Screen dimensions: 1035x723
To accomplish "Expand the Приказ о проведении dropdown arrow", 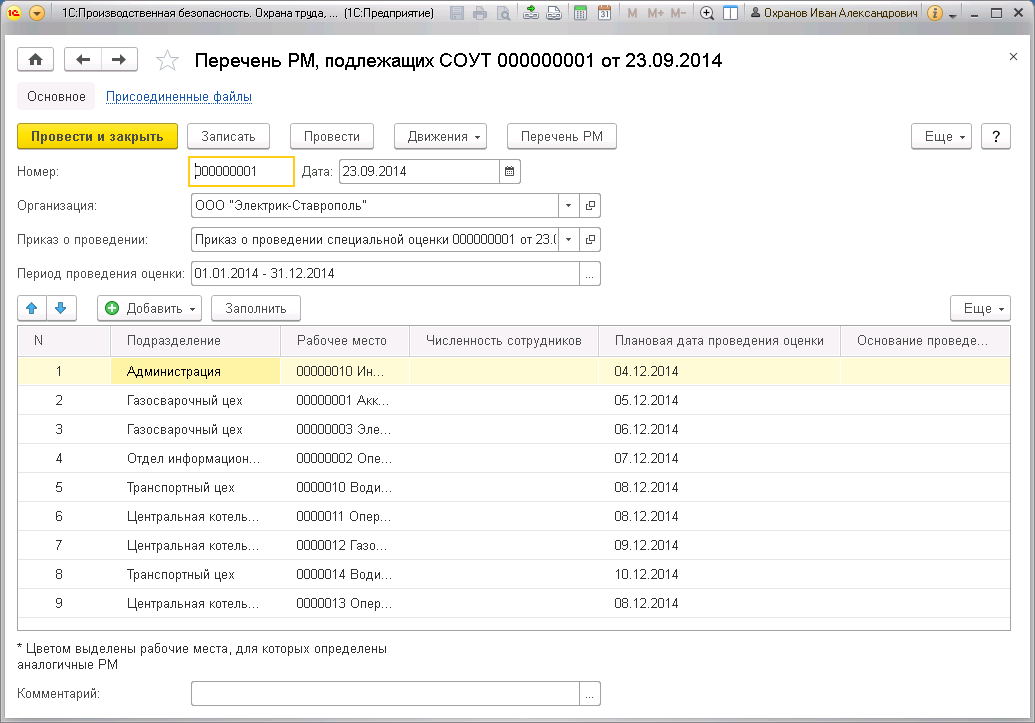I will point(568,239).
